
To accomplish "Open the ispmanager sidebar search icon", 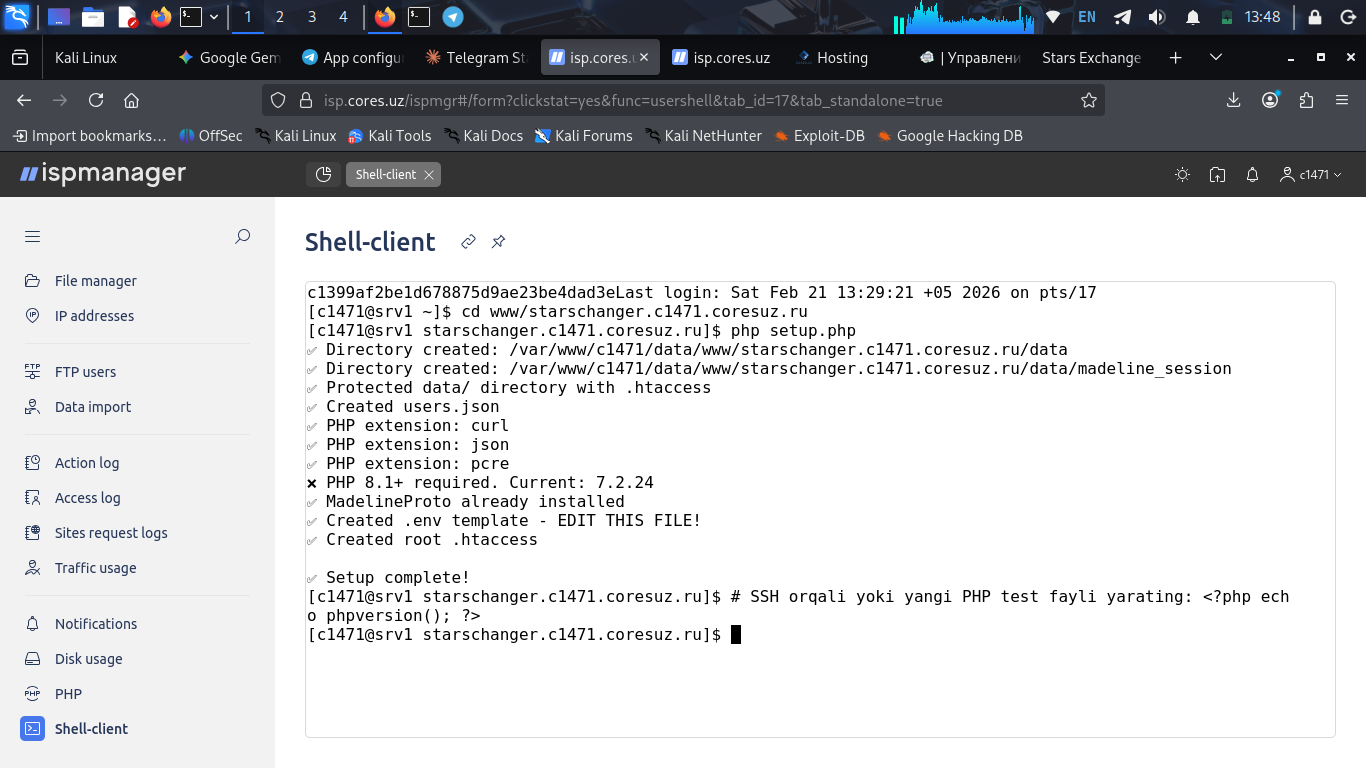I will tap(242, 237).
